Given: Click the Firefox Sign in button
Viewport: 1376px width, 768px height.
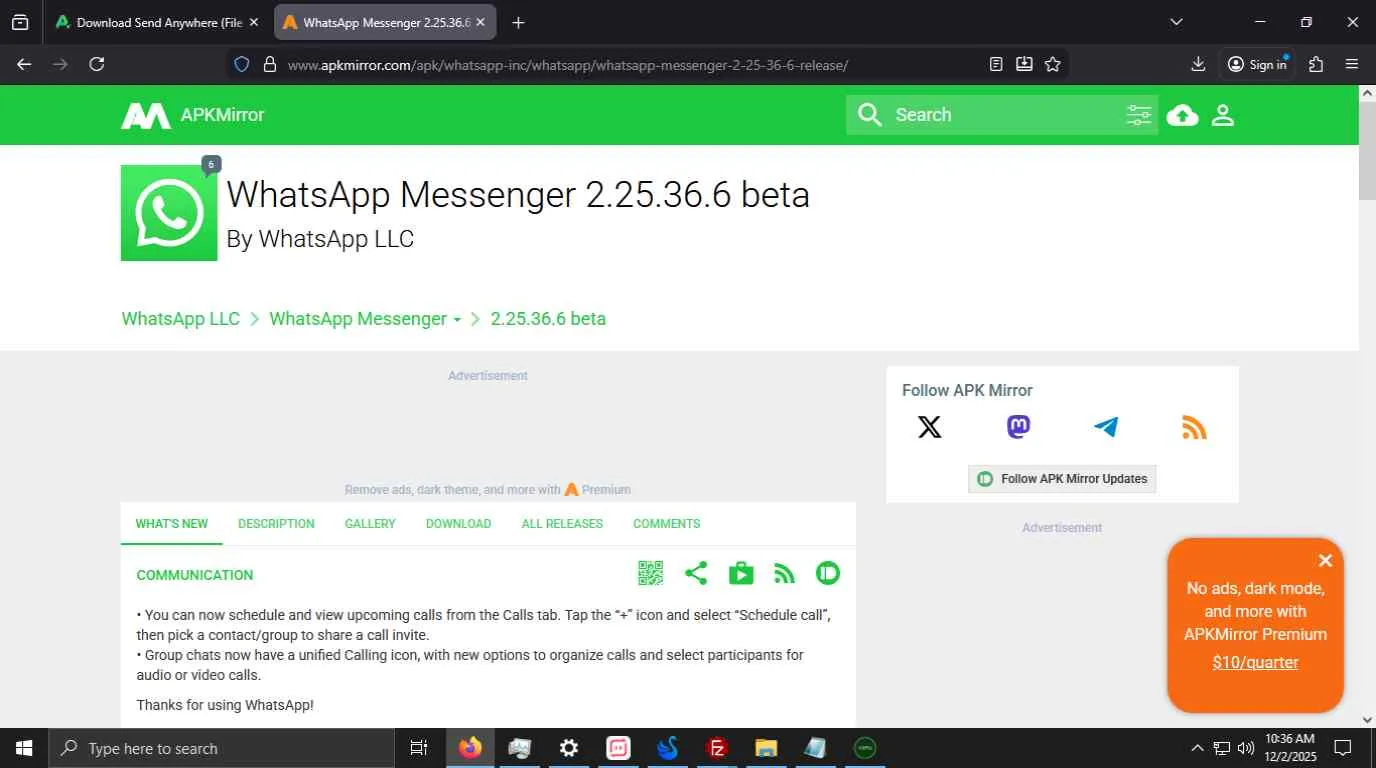Looking at the screenshot, I should tap(1257, 64).
